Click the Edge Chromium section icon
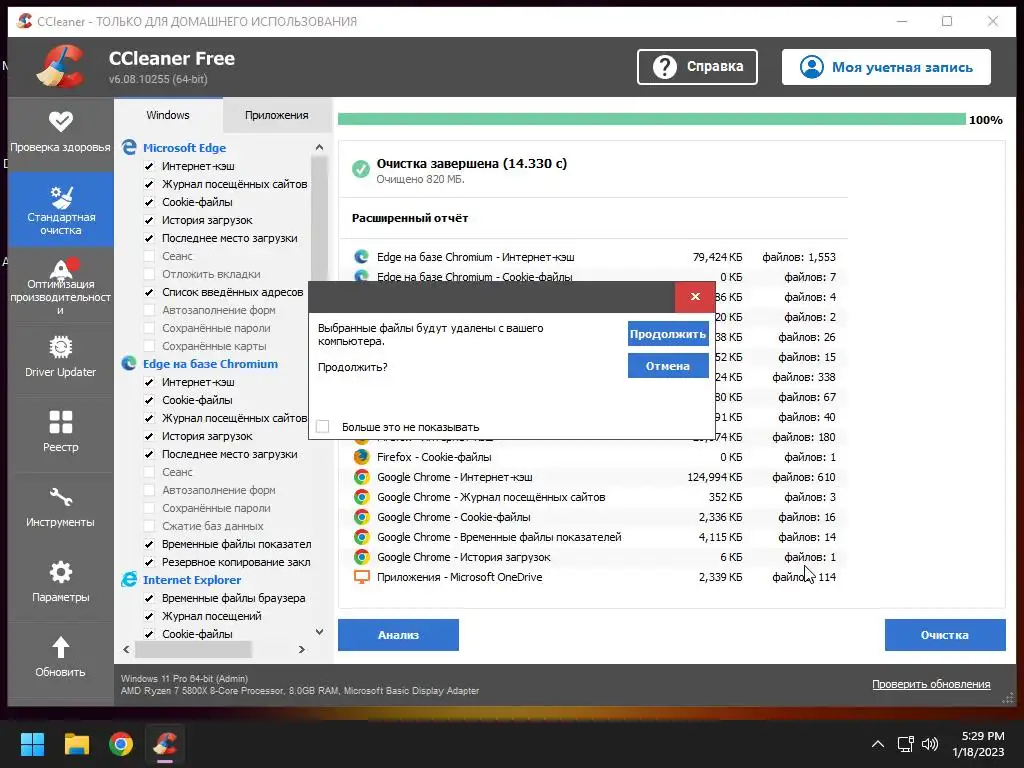The height and width of the screenshot is (768, 1024). pyautogui.click(x=129, y=364)
